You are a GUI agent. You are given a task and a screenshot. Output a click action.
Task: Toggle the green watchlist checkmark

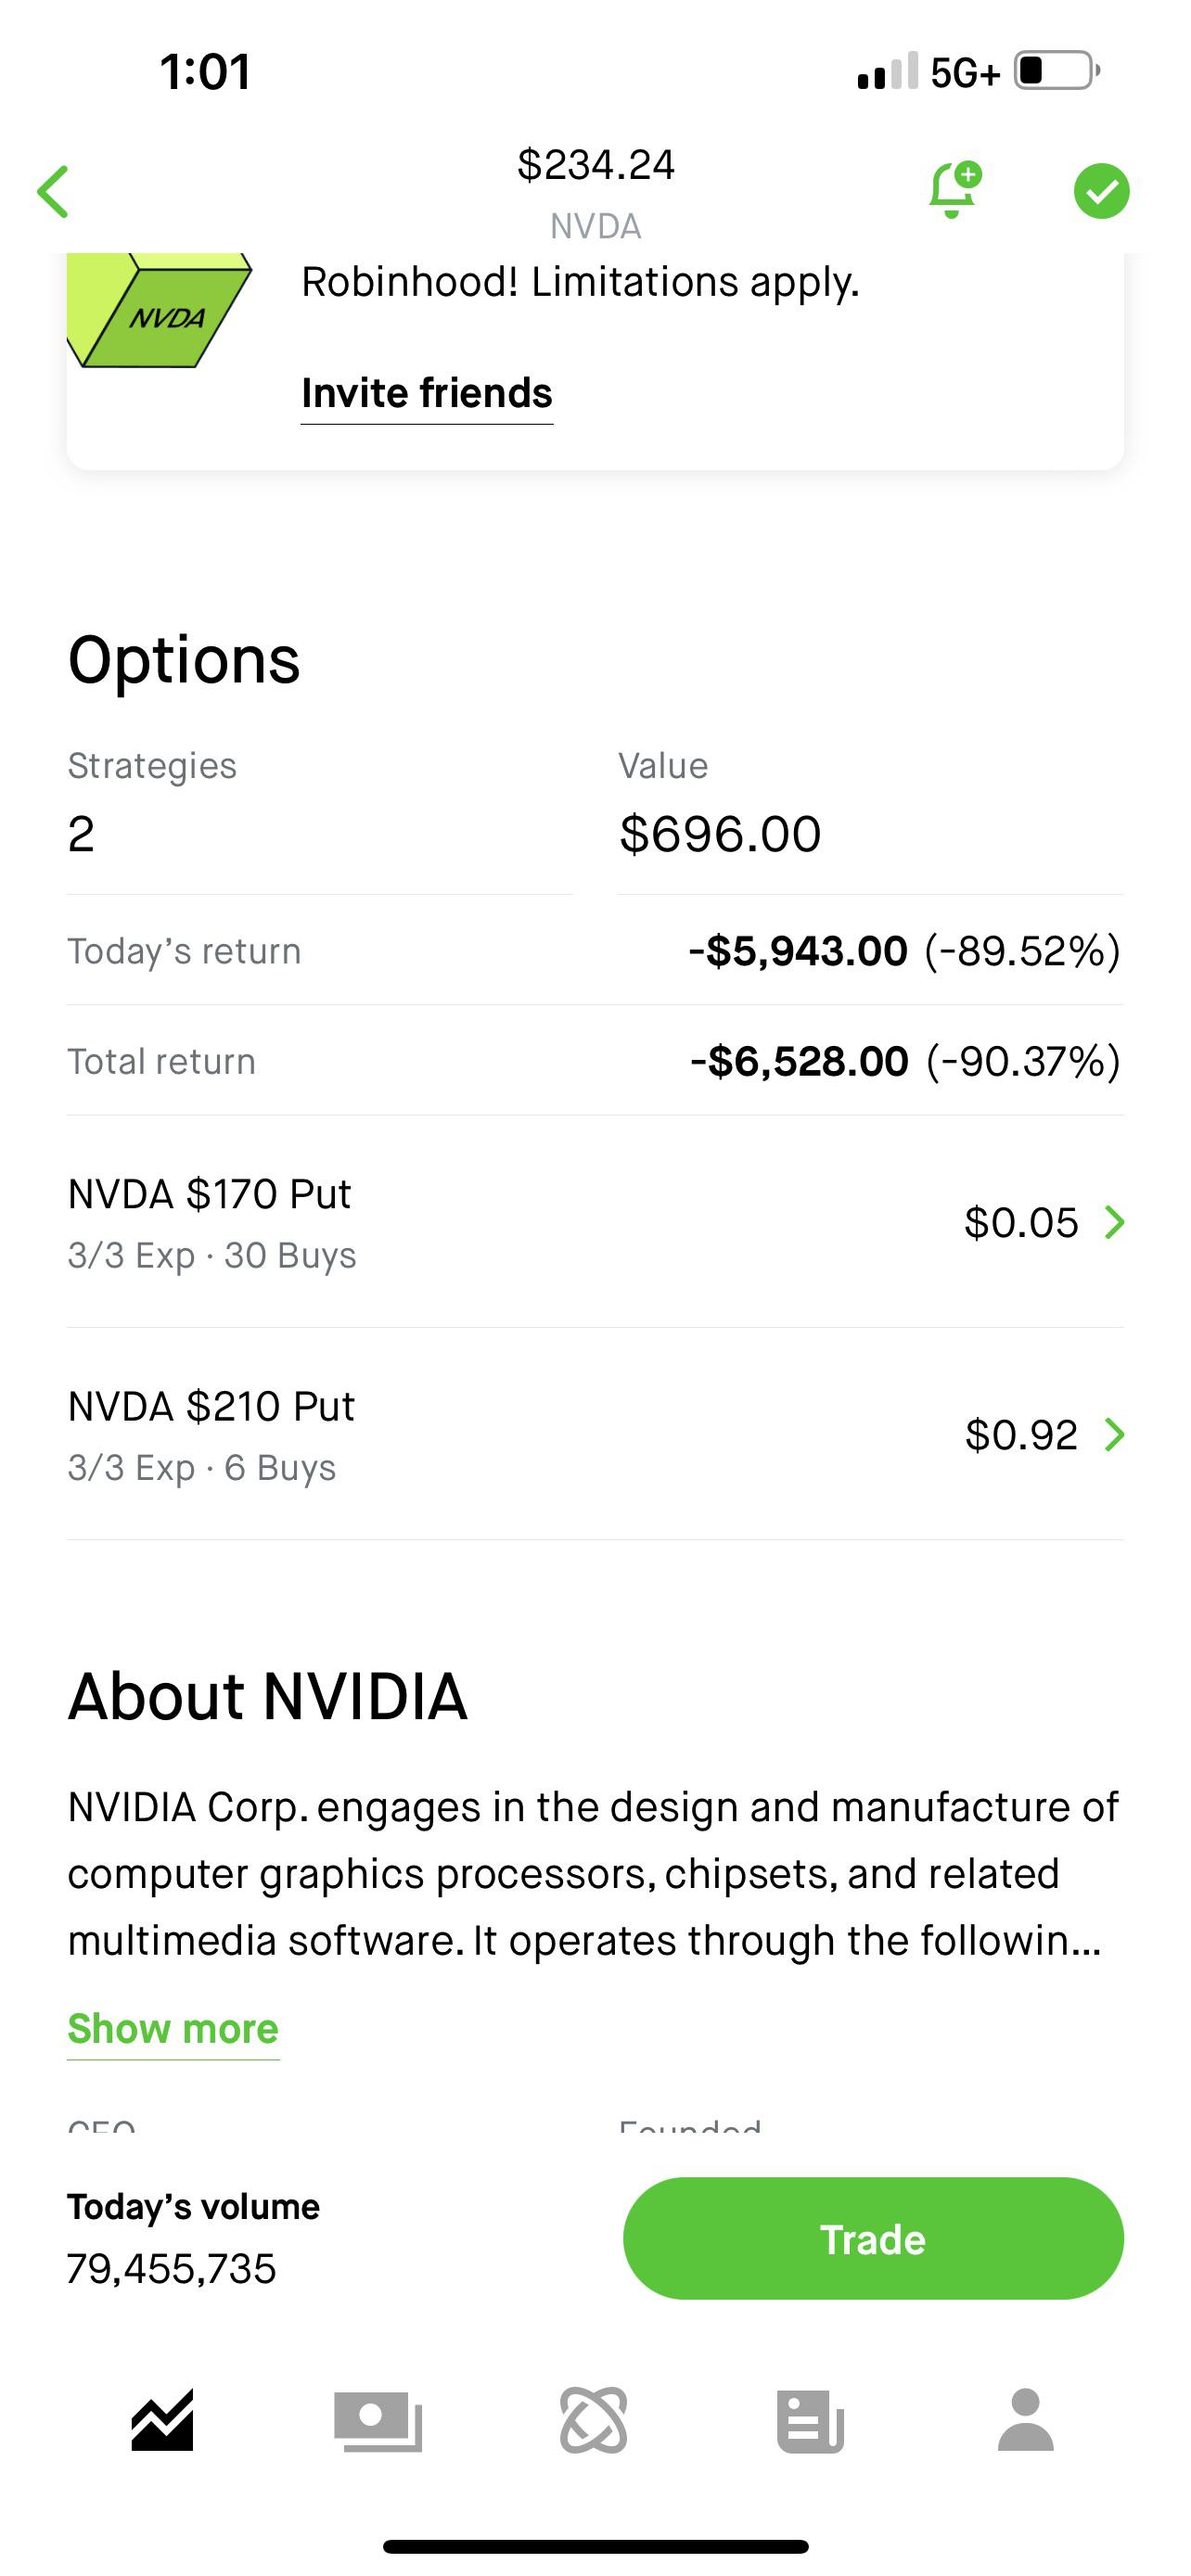(x=1101, y=190)
